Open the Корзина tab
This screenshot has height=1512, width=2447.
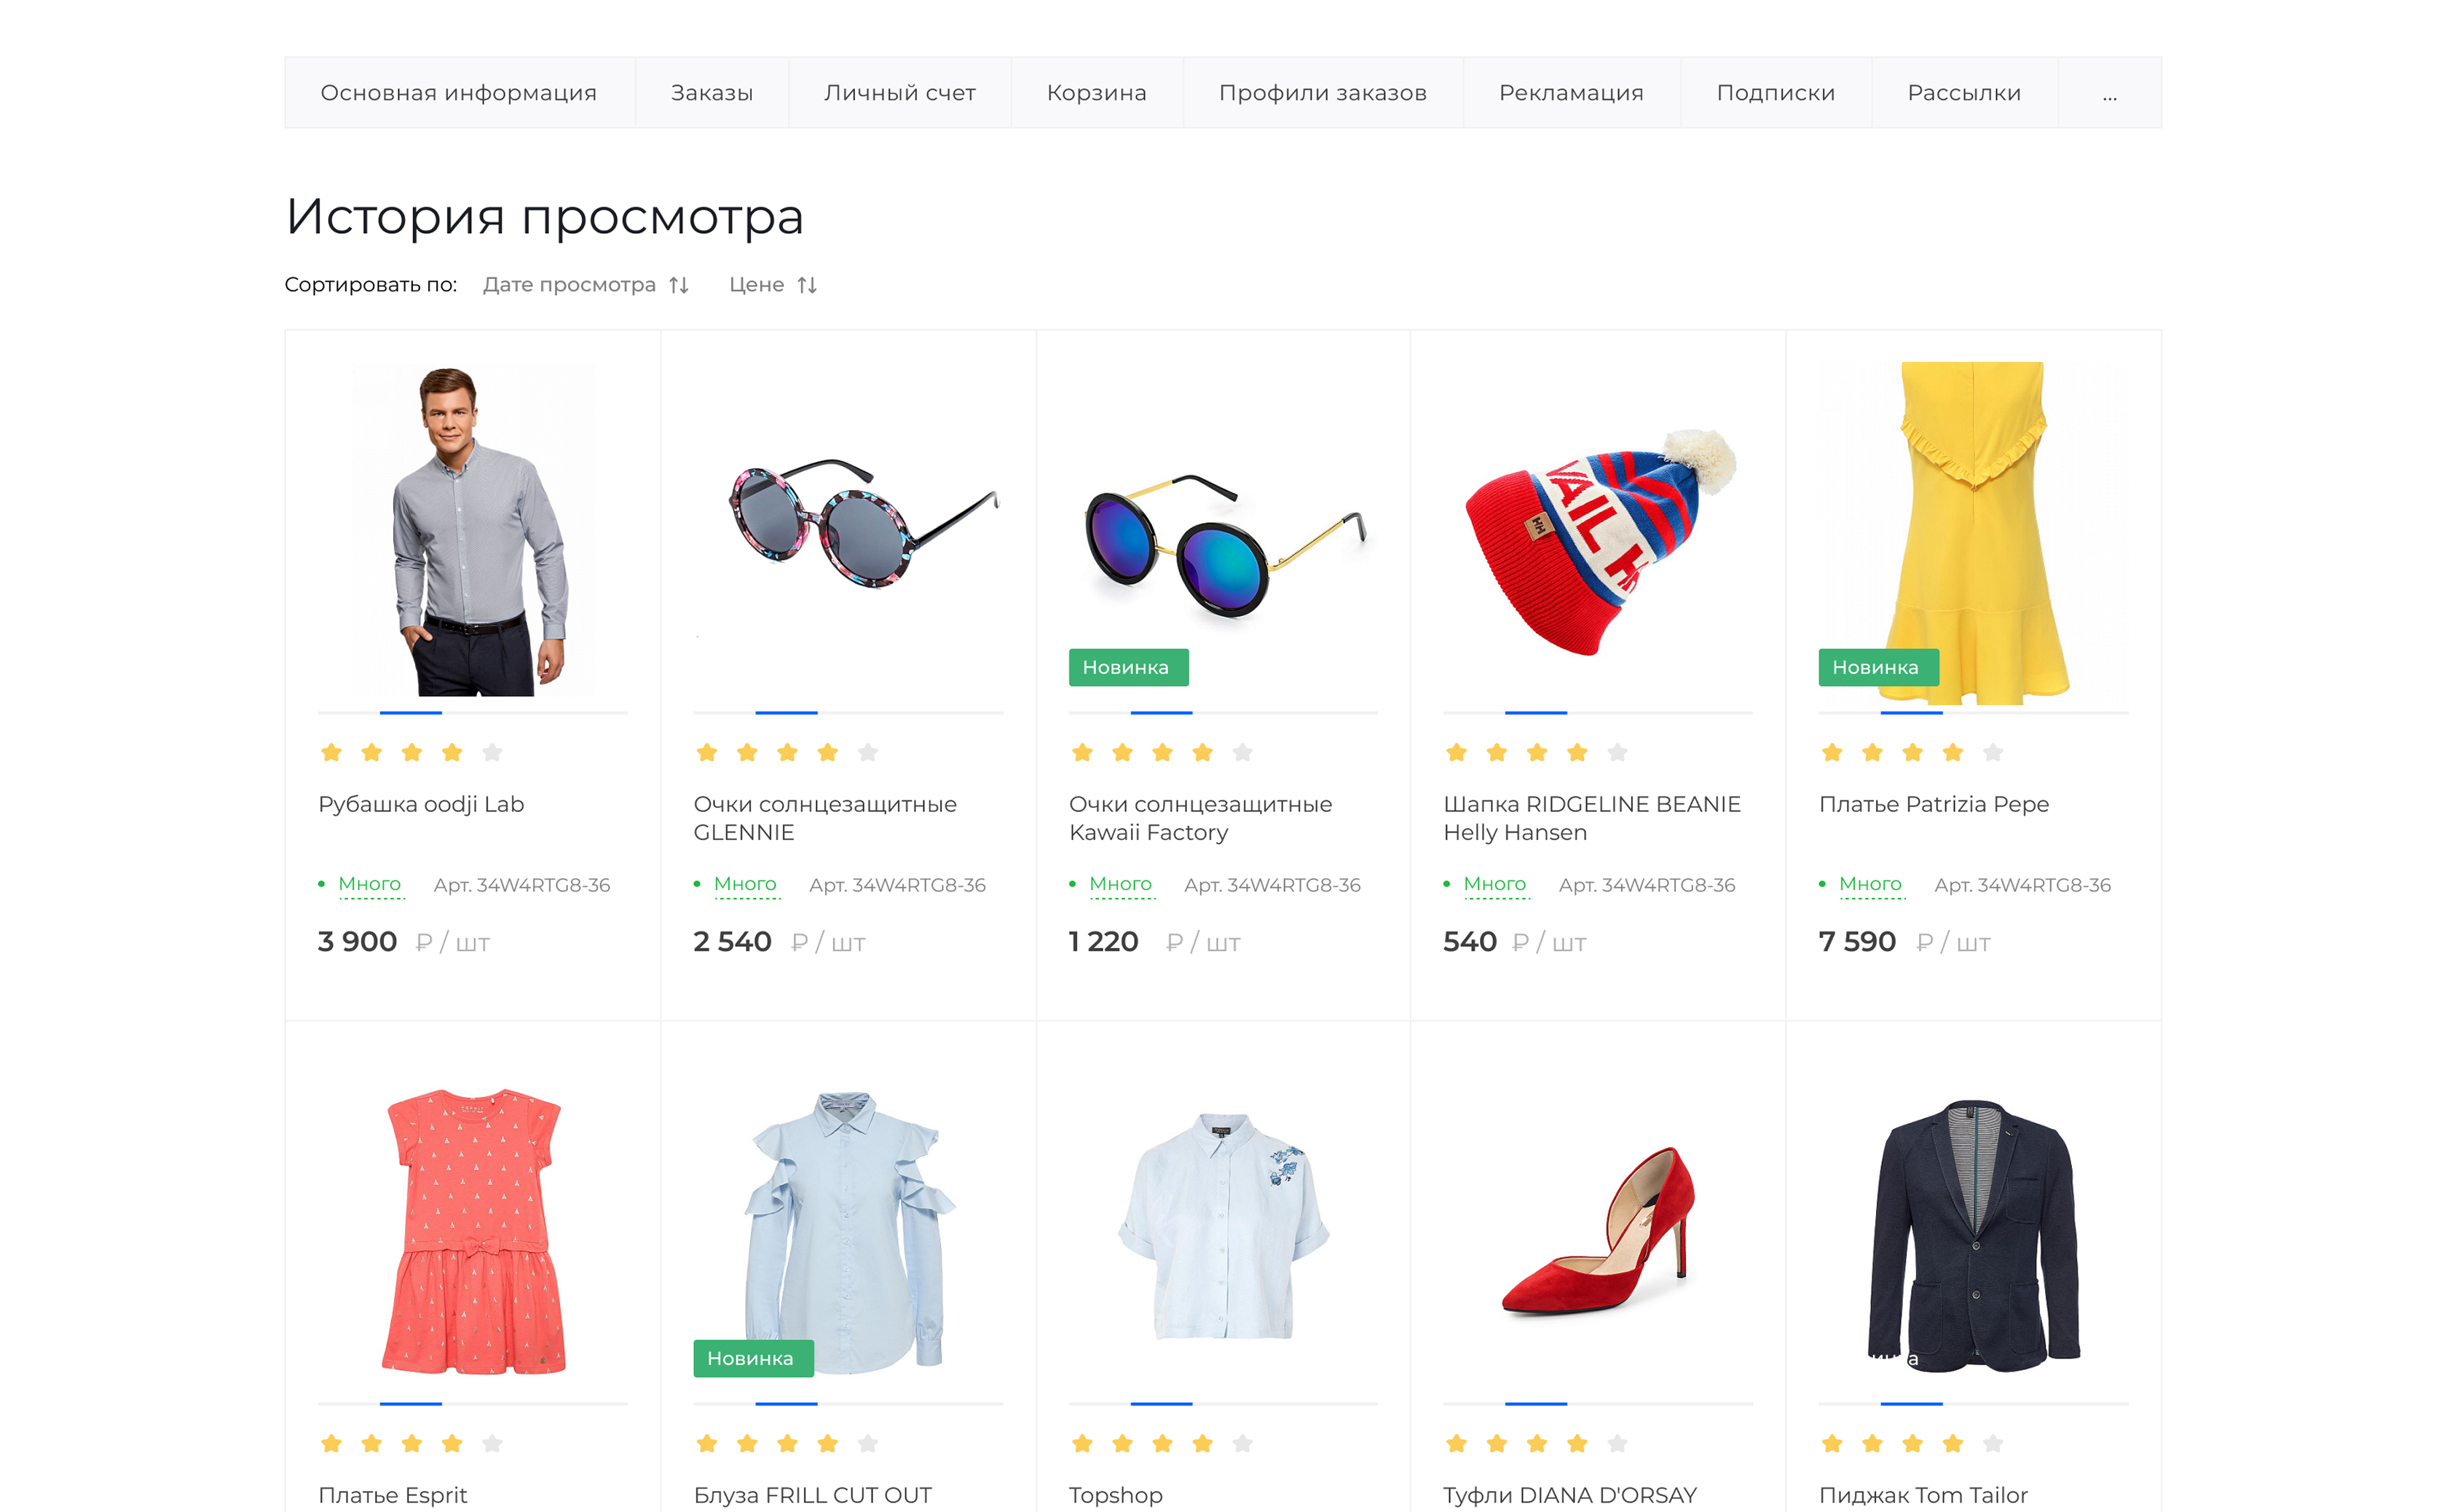click(1096, 93)
